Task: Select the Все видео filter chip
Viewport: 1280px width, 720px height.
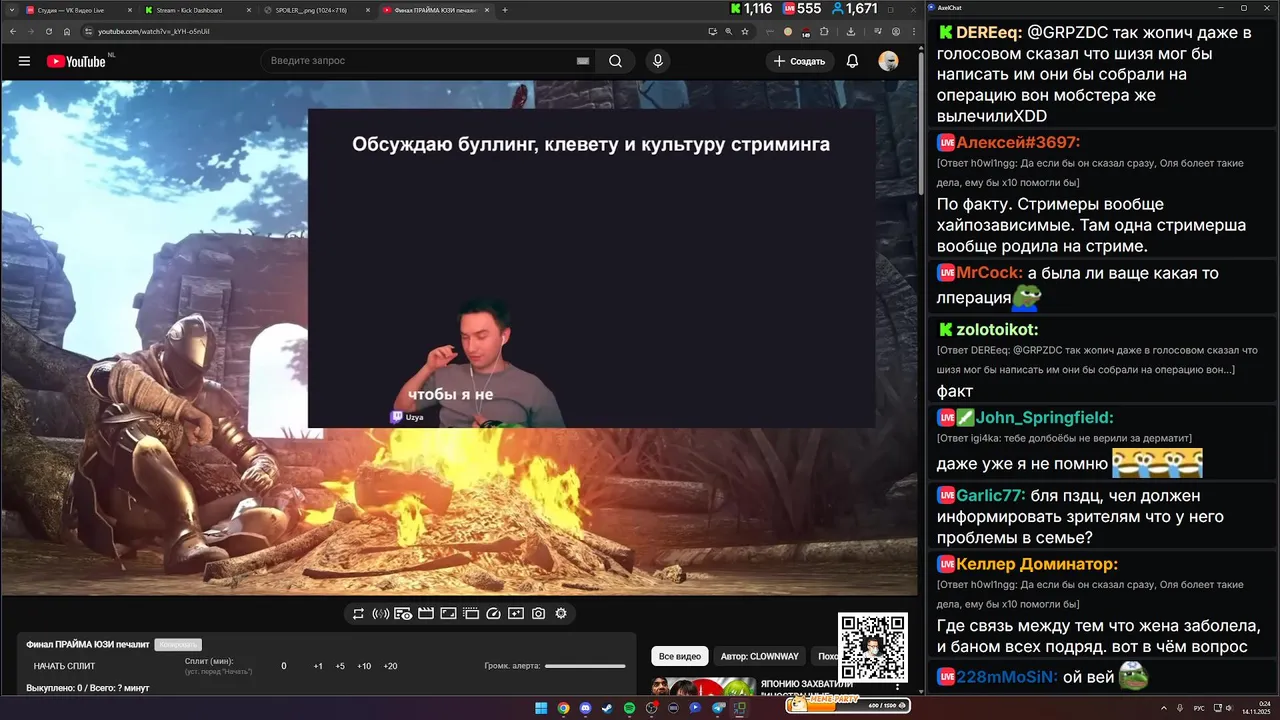Action: (680, 656)
